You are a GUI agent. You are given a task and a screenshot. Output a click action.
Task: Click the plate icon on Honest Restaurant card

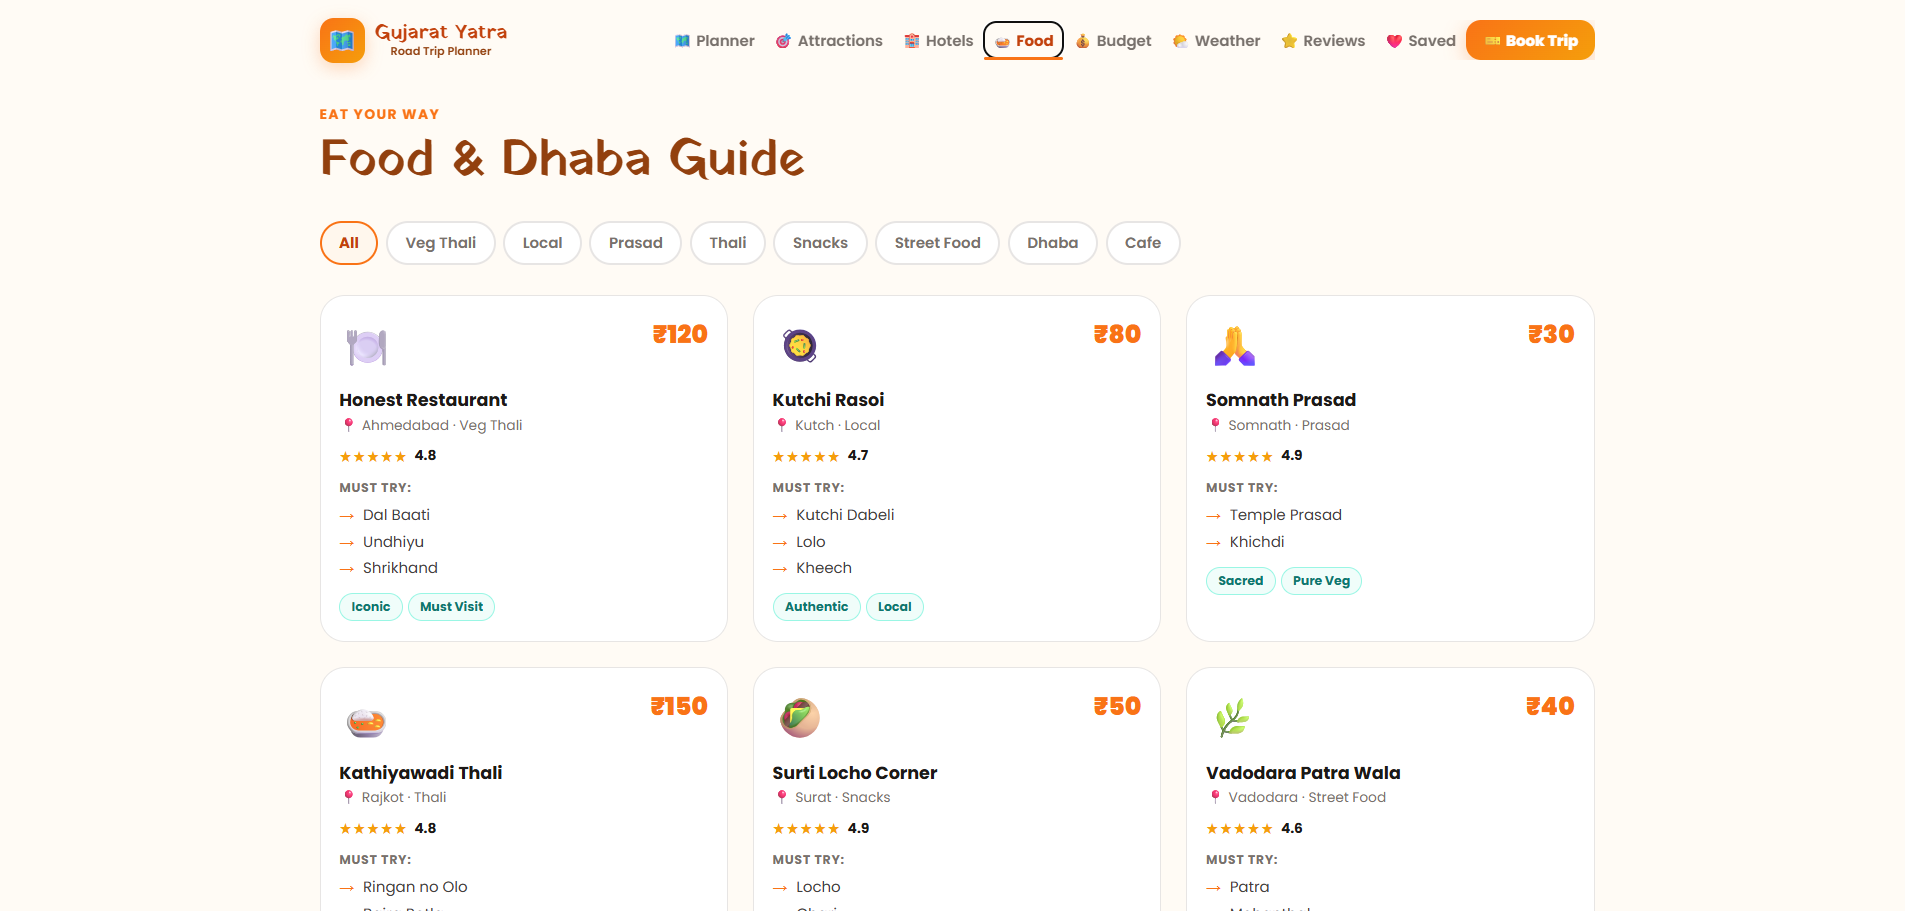pos(366,346)
